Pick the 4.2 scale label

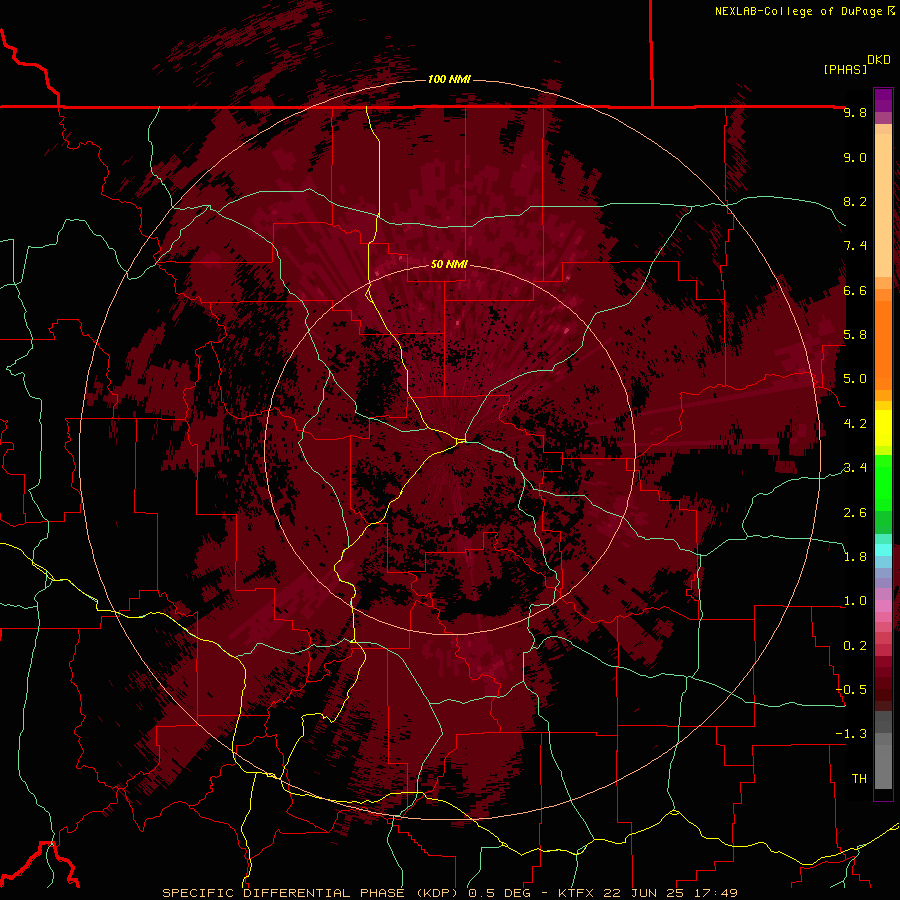(x=855, y=424)
